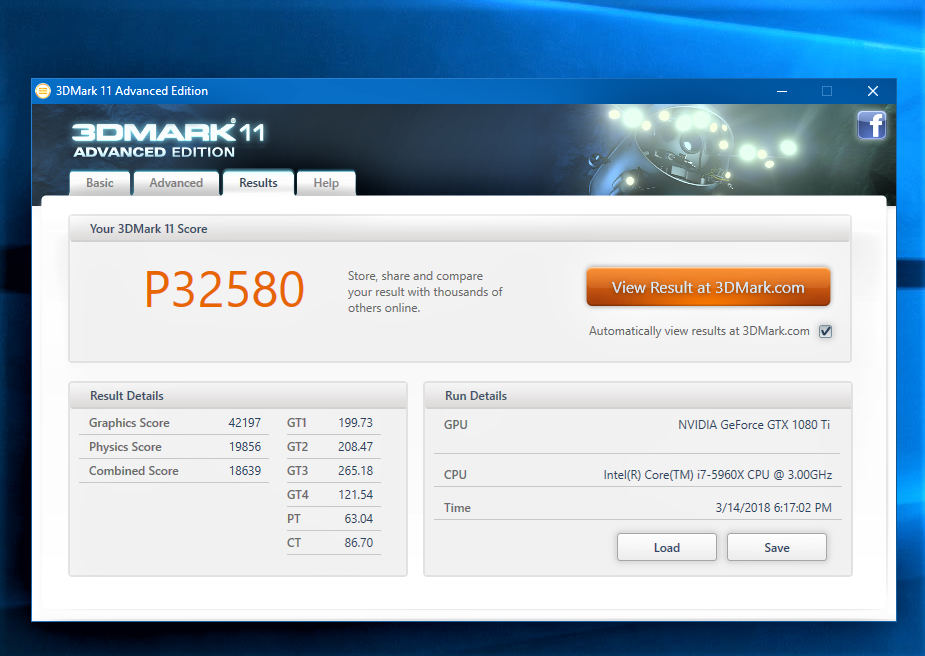The image size is (925, 656).
Task: Click the Graphics Score value 42197
Action: [244, 423]
